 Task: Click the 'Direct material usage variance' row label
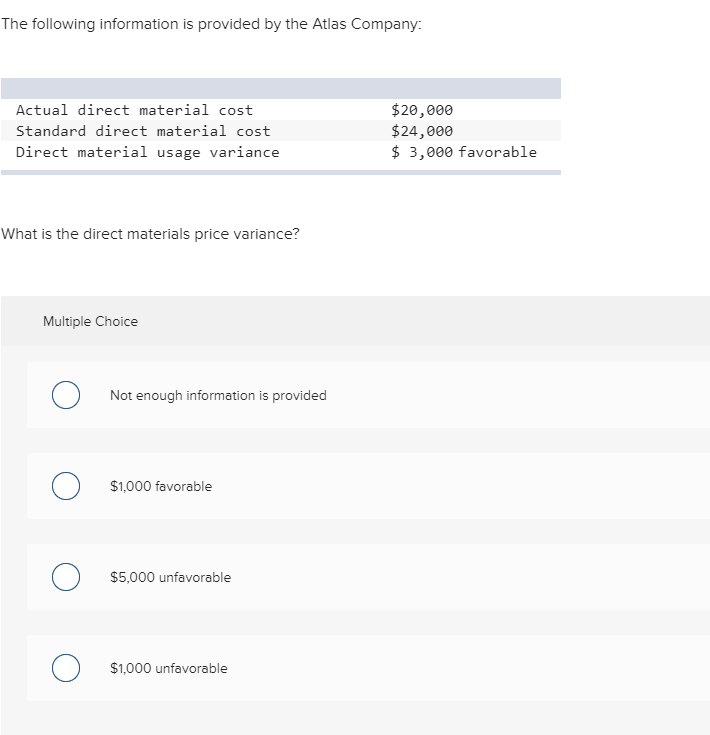[x=148, y=152]
